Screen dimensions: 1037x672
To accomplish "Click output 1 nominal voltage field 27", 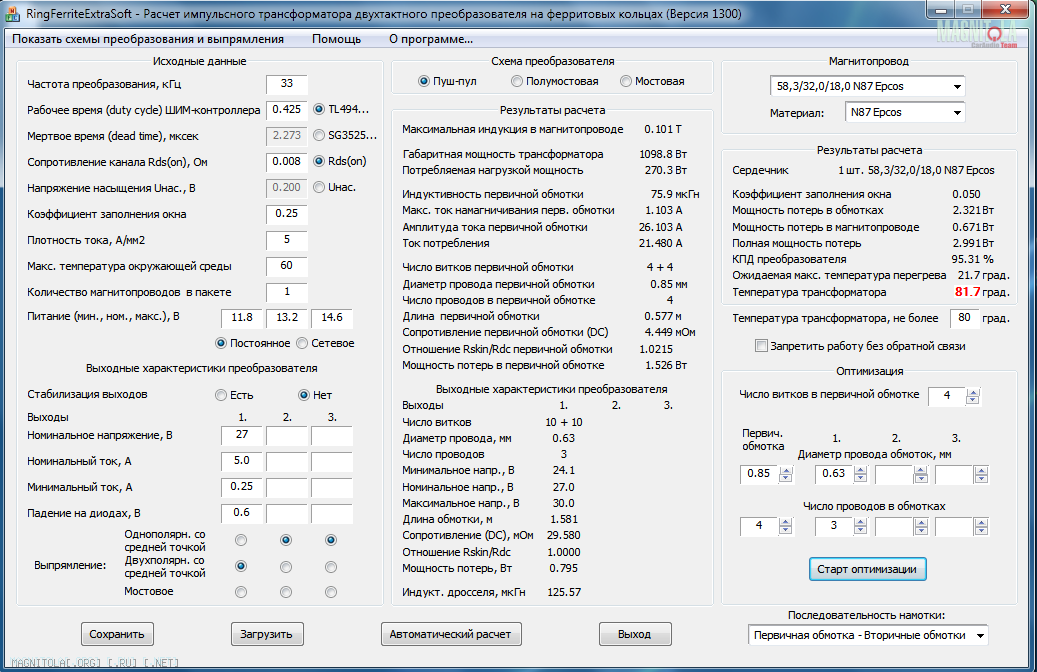I will tap(241, 435).
